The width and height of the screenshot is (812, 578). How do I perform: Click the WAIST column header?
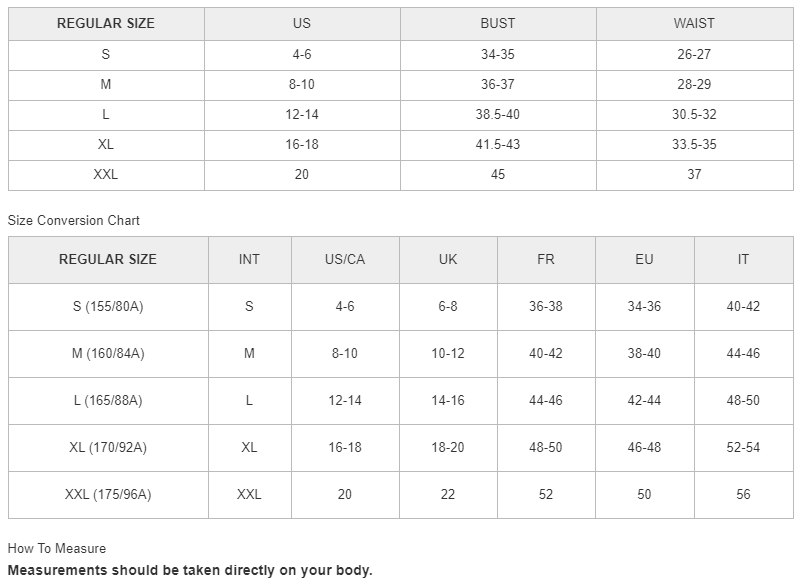(694, 23)
